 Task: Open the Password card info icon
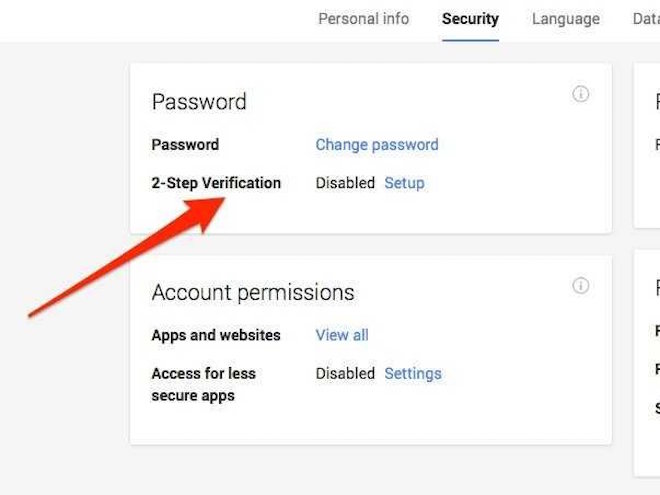click(x=580, y=93)
